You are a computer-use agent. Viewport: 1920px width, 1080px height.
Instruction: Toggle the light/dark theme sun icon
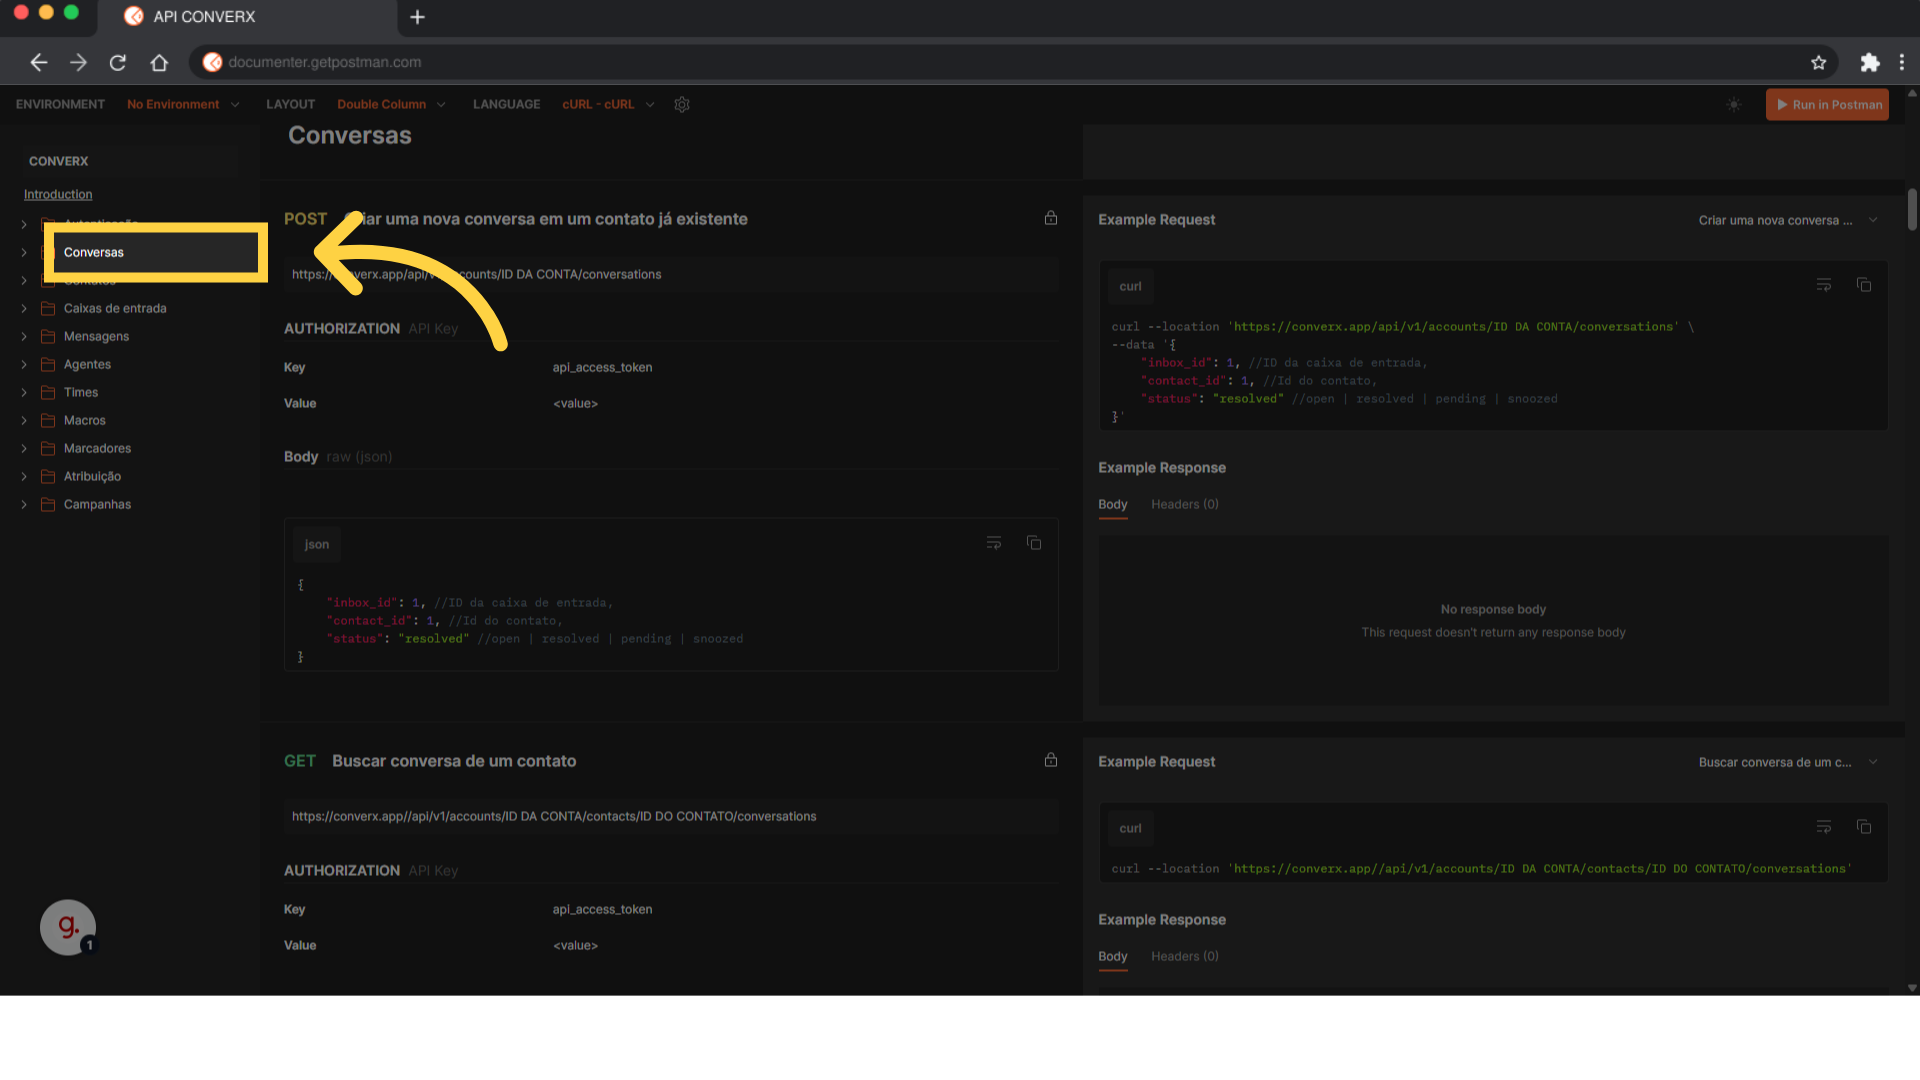coord(1734,104)
